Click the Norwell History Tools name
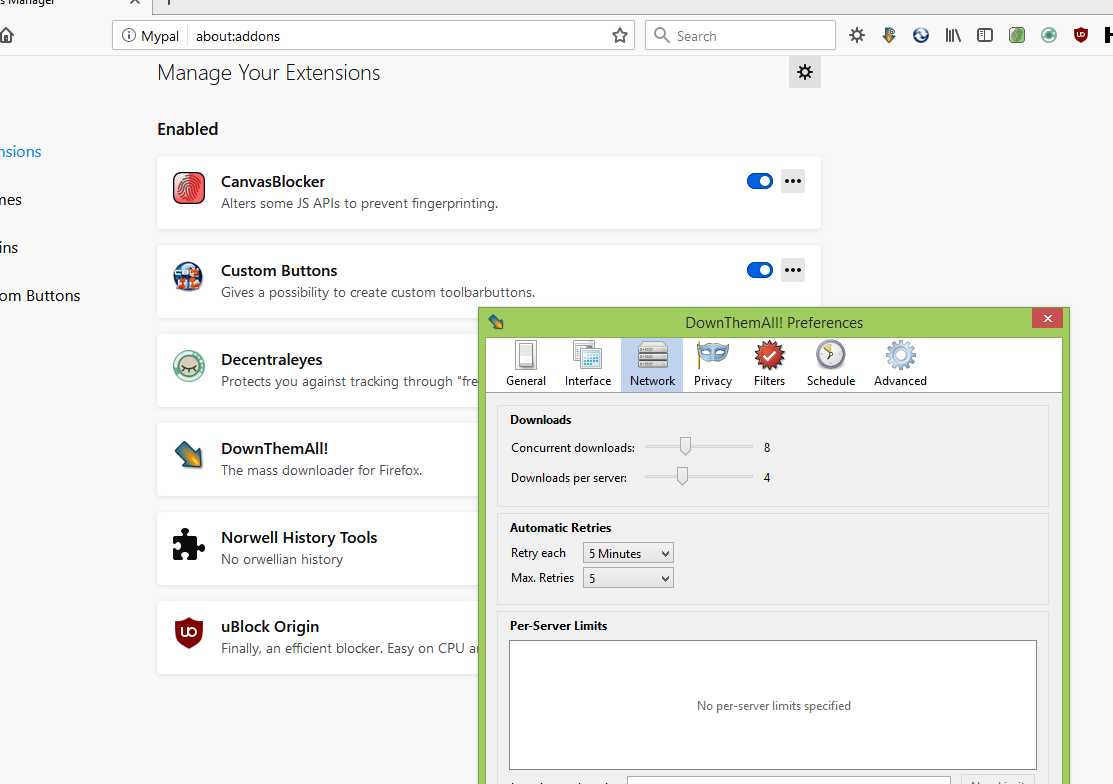Screen dimensions: 1113x784 point(299,538)
